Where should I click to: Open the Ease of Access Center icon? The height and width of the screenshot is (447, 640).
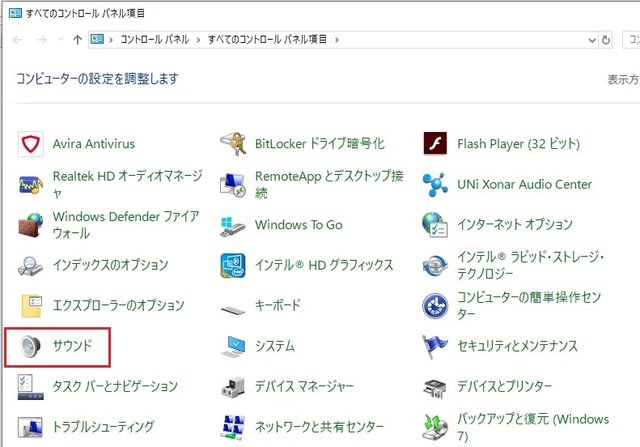(435, 306)
